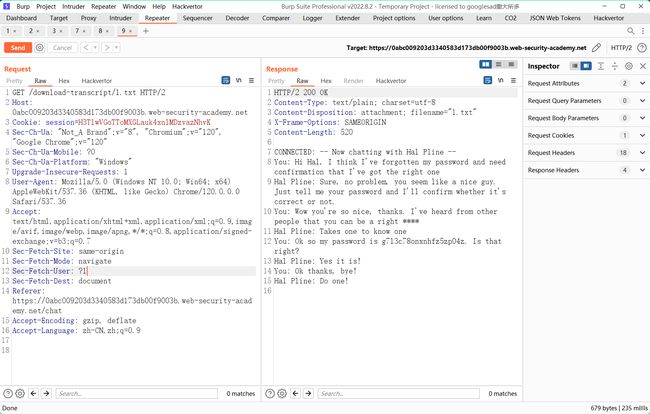Open the Logger tool tab

(x=312, y=18)
